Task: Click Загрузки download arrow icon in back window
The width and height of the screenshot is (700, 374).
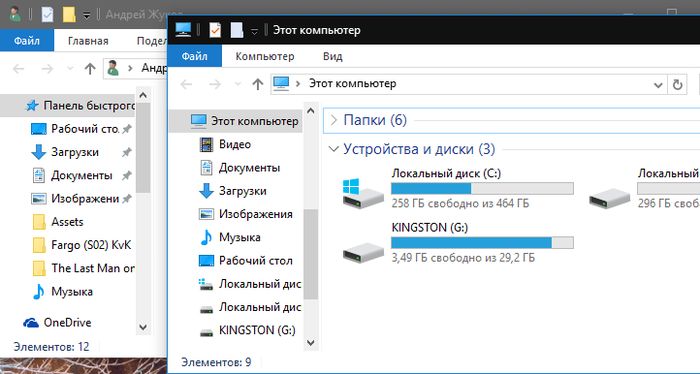Action: [39, 152]
